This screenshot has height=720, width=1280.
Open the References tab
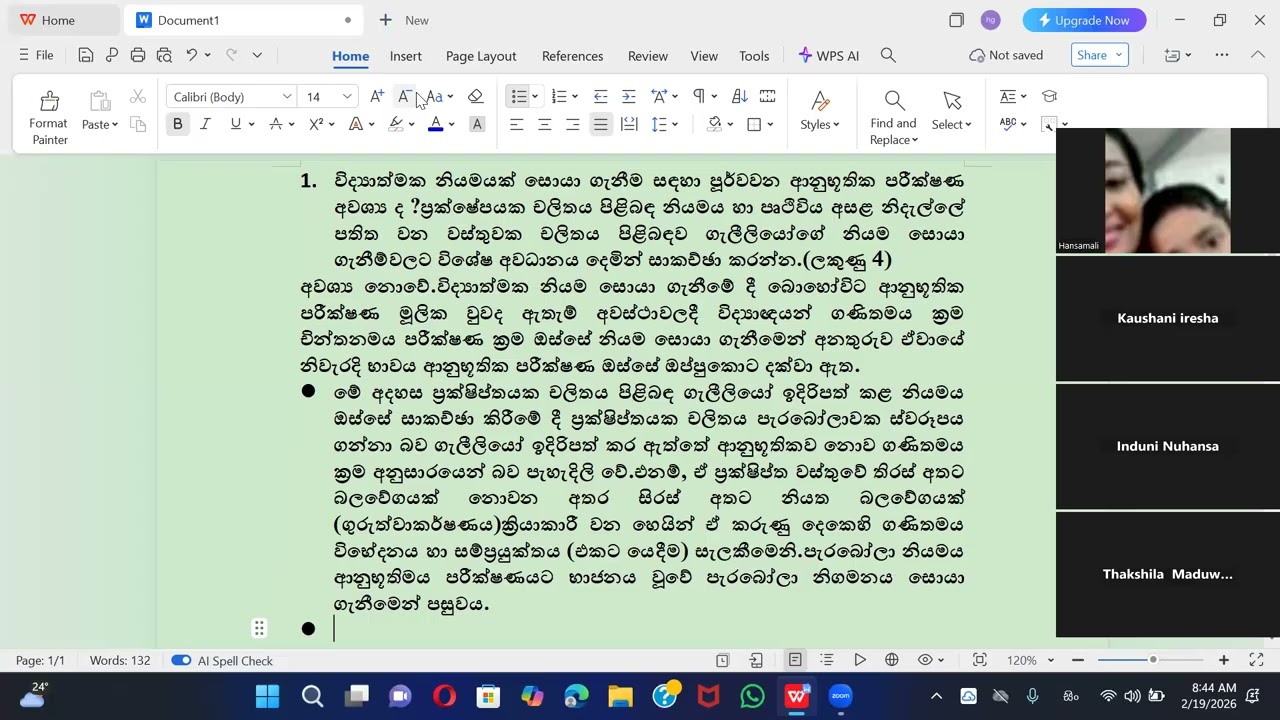572,56
